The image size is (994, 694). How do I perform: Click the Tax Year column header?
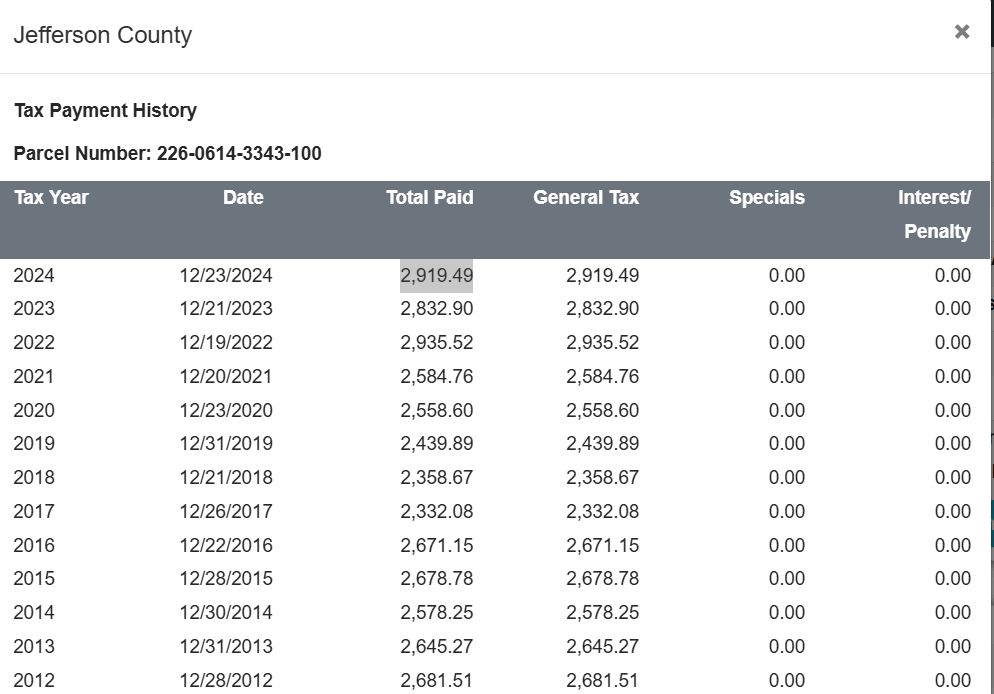click(51, 198)
